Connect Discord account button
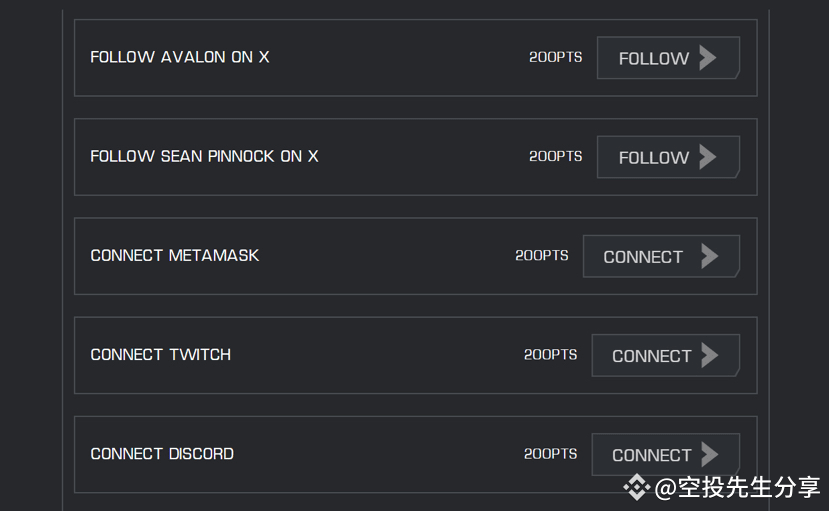Viewport: 829px width, 511px height. [x=666, y=454]
